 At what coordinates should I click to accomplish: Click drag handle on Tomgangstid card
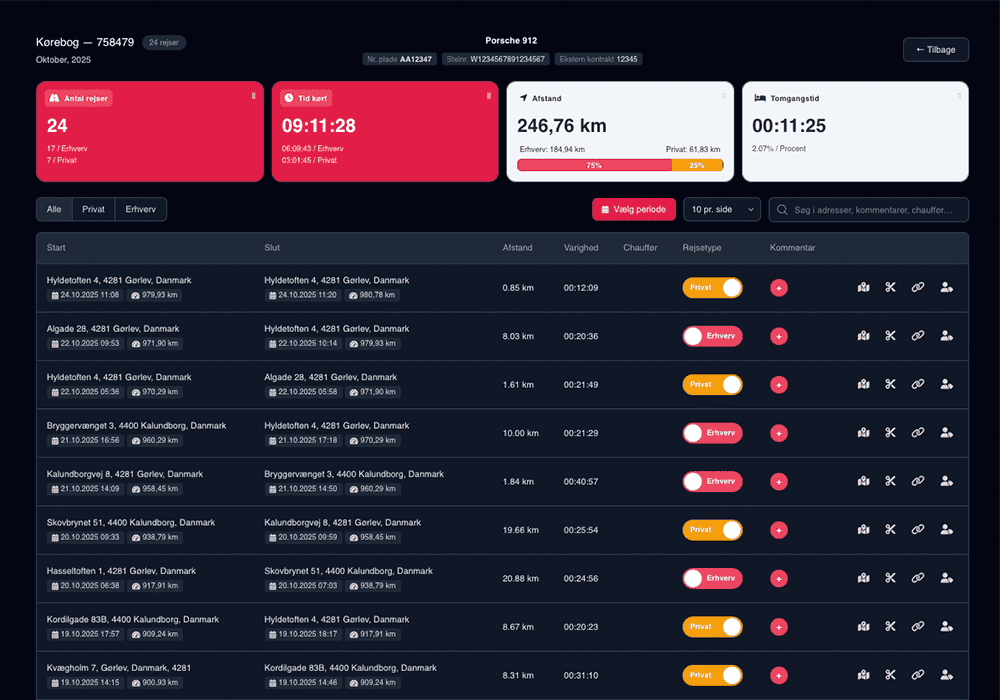click(x=959, y=96)
